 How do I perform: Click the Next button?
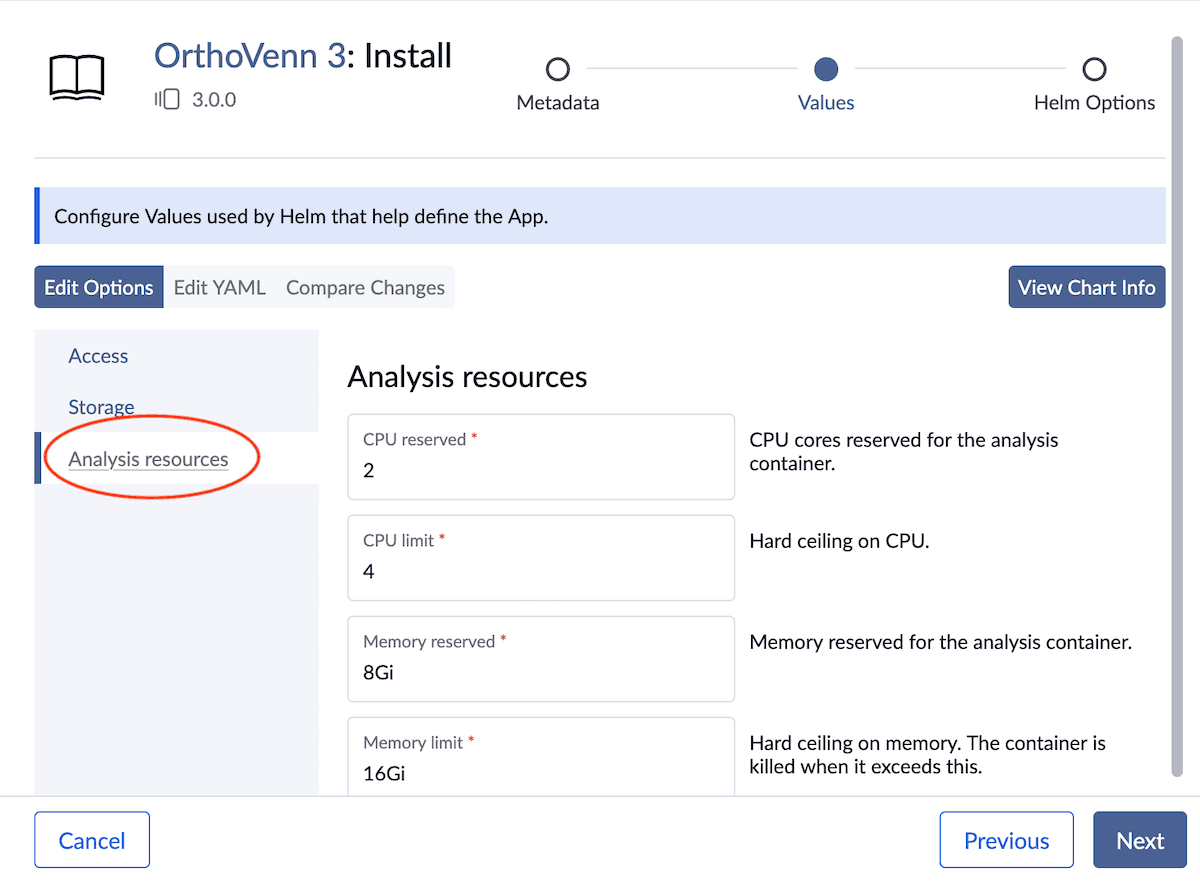[x=1140, y=840]
